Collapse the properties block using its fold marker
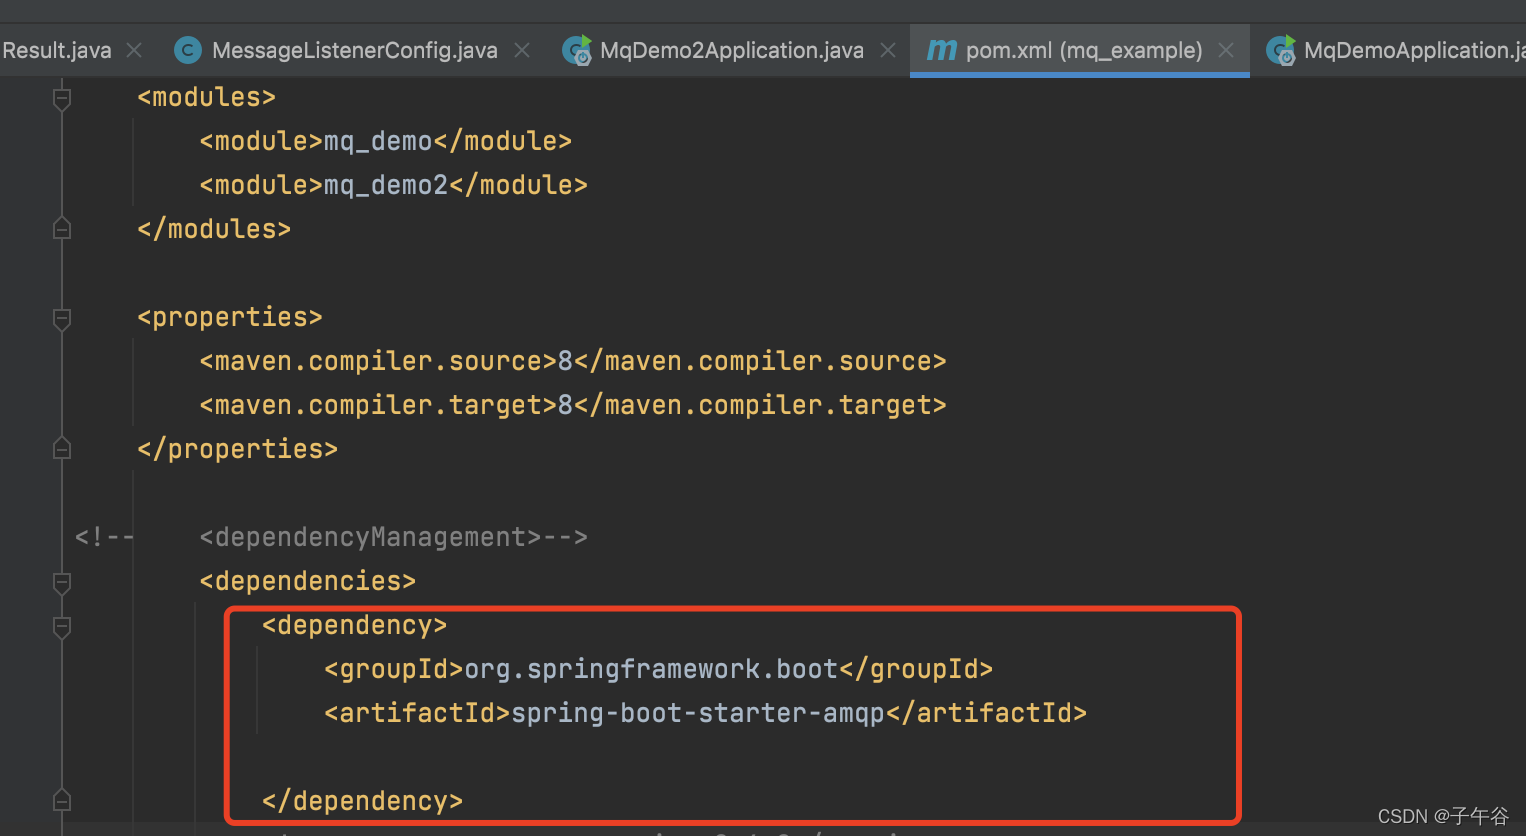This screenshot has height=836, width=1526. pyautogui.click(x=61, y=320)
